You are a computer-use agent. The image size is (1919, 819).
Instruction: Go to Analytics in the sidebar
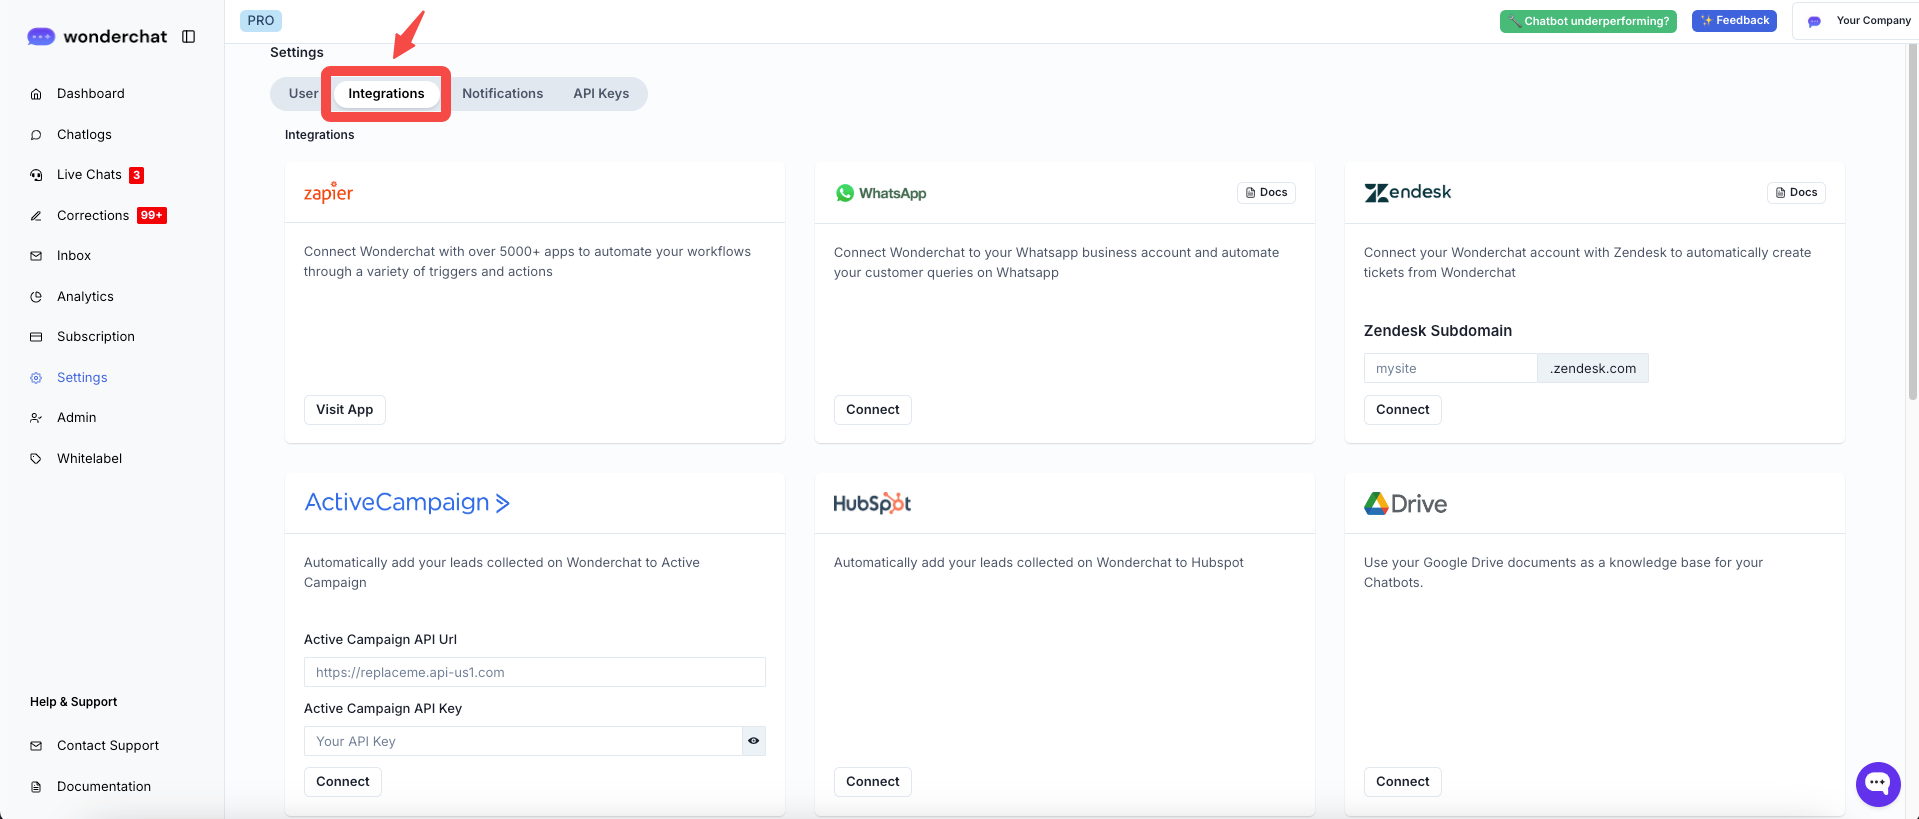coord(85,297)
